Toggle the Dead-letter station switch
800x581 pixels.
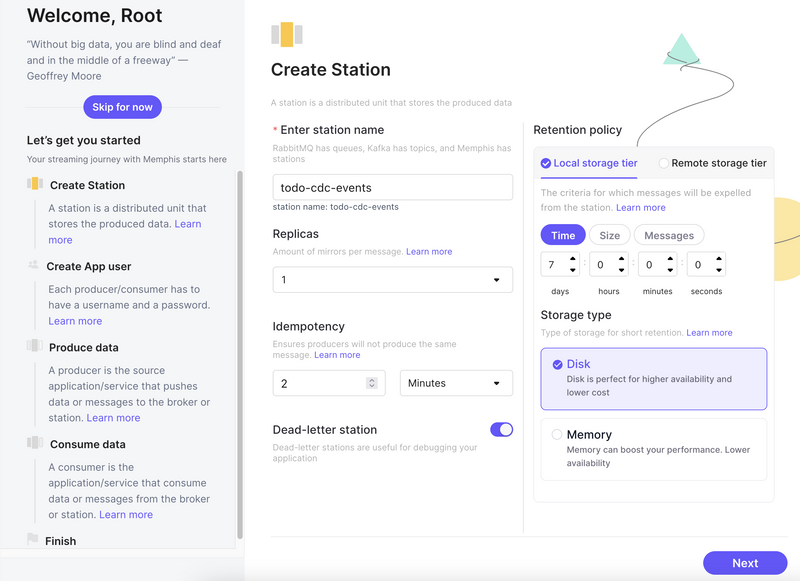point(501,429)
